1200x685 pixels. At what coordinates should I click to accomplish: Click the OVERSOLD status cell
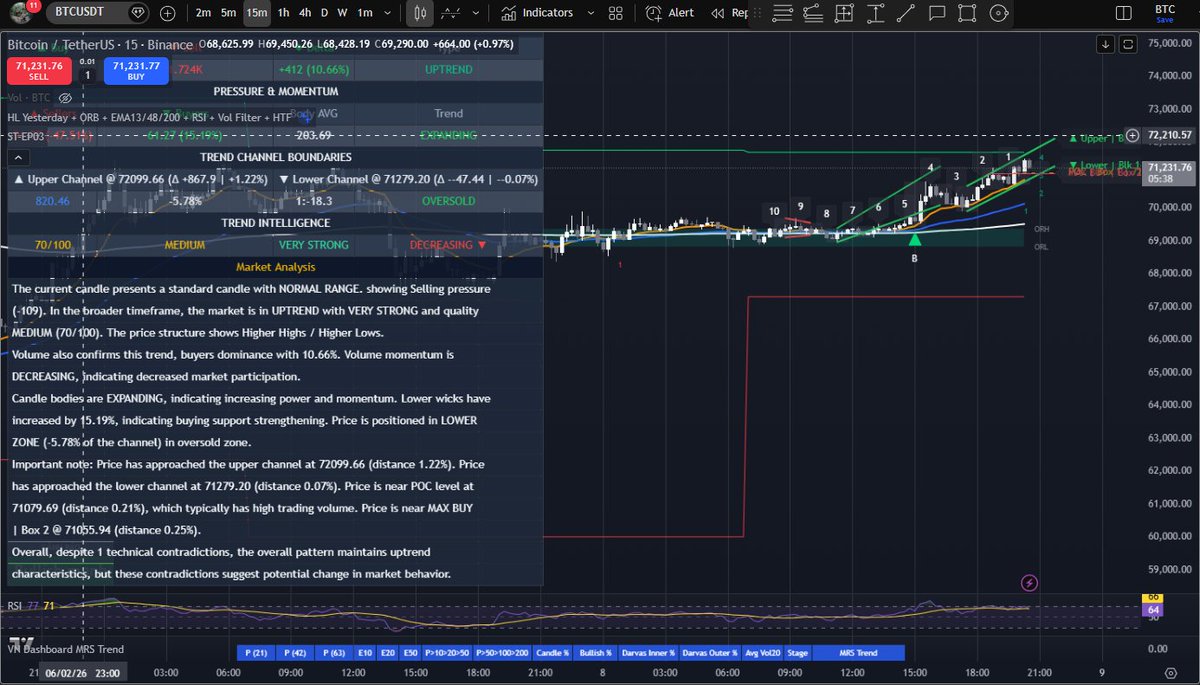click(x=448, y=201)
